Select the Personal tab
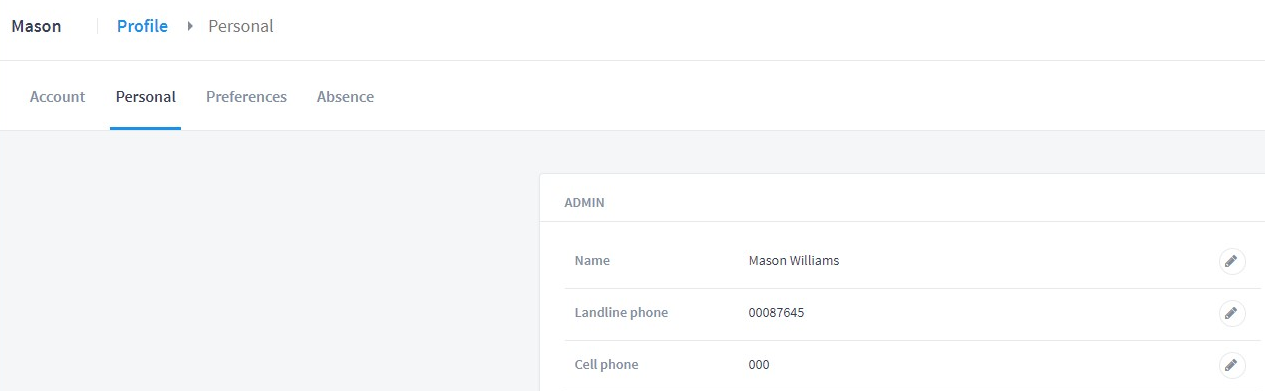Image resolution: width=1265 pixels, height=391 pixels. [146, 97]
